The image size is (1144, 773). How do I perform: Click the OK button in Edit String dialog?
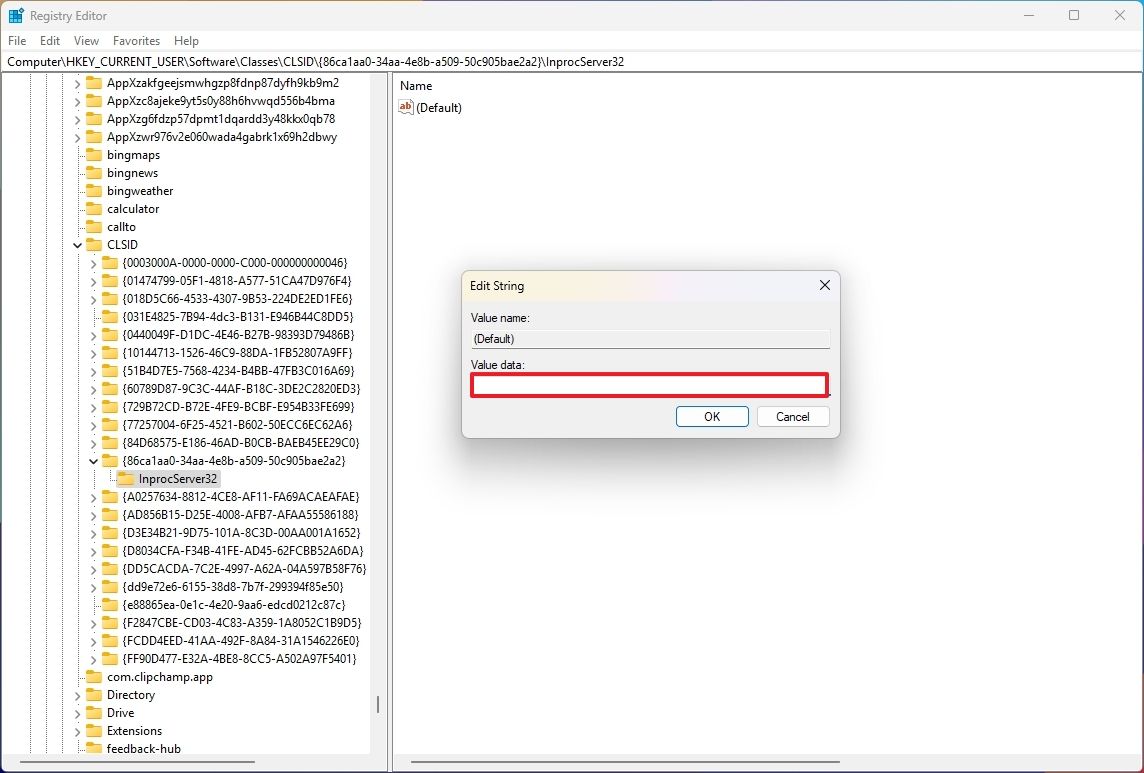(712, 416)
